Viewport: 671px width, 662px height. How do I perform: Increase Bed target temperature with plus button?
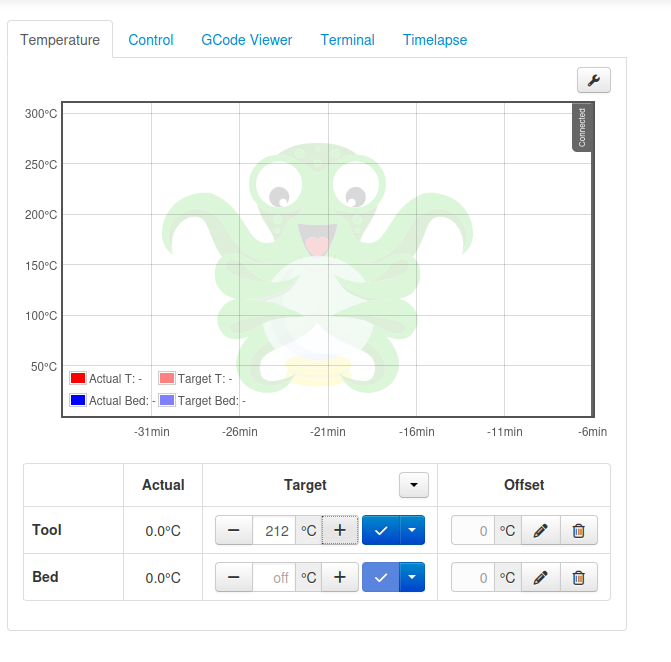340,577
